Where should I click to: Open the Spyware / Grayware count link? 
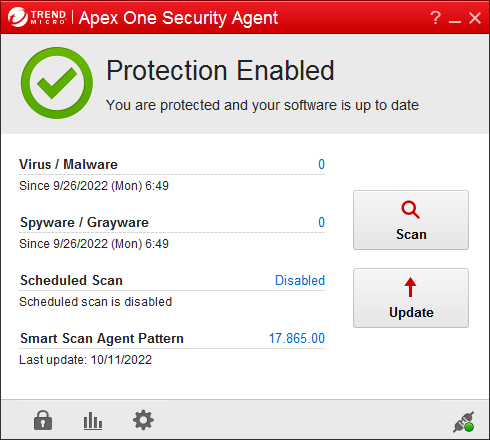coord(321,222)
